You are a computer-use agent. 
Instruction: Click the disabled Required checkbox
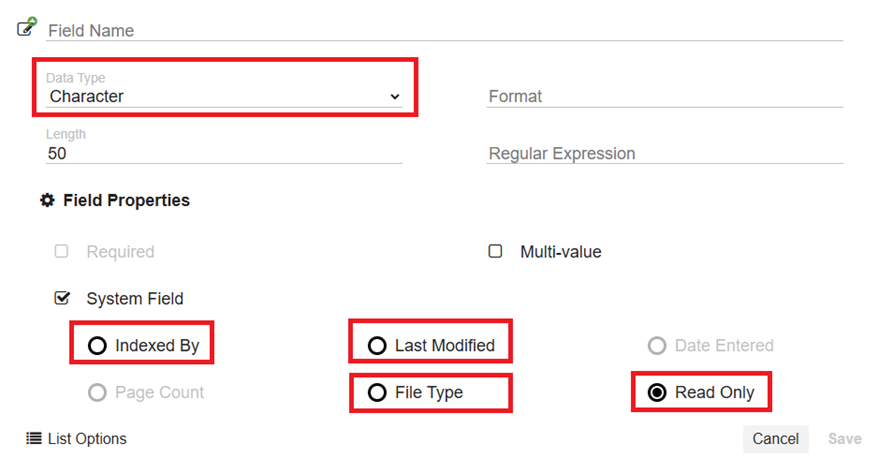[62, 251]
